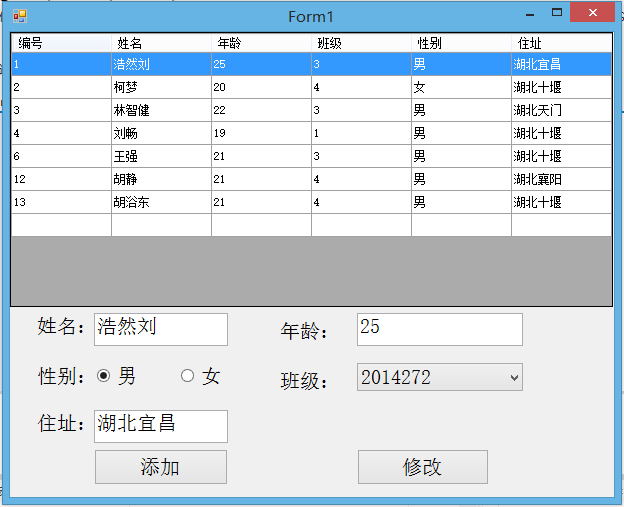Select the cell with name 王强

161,156
